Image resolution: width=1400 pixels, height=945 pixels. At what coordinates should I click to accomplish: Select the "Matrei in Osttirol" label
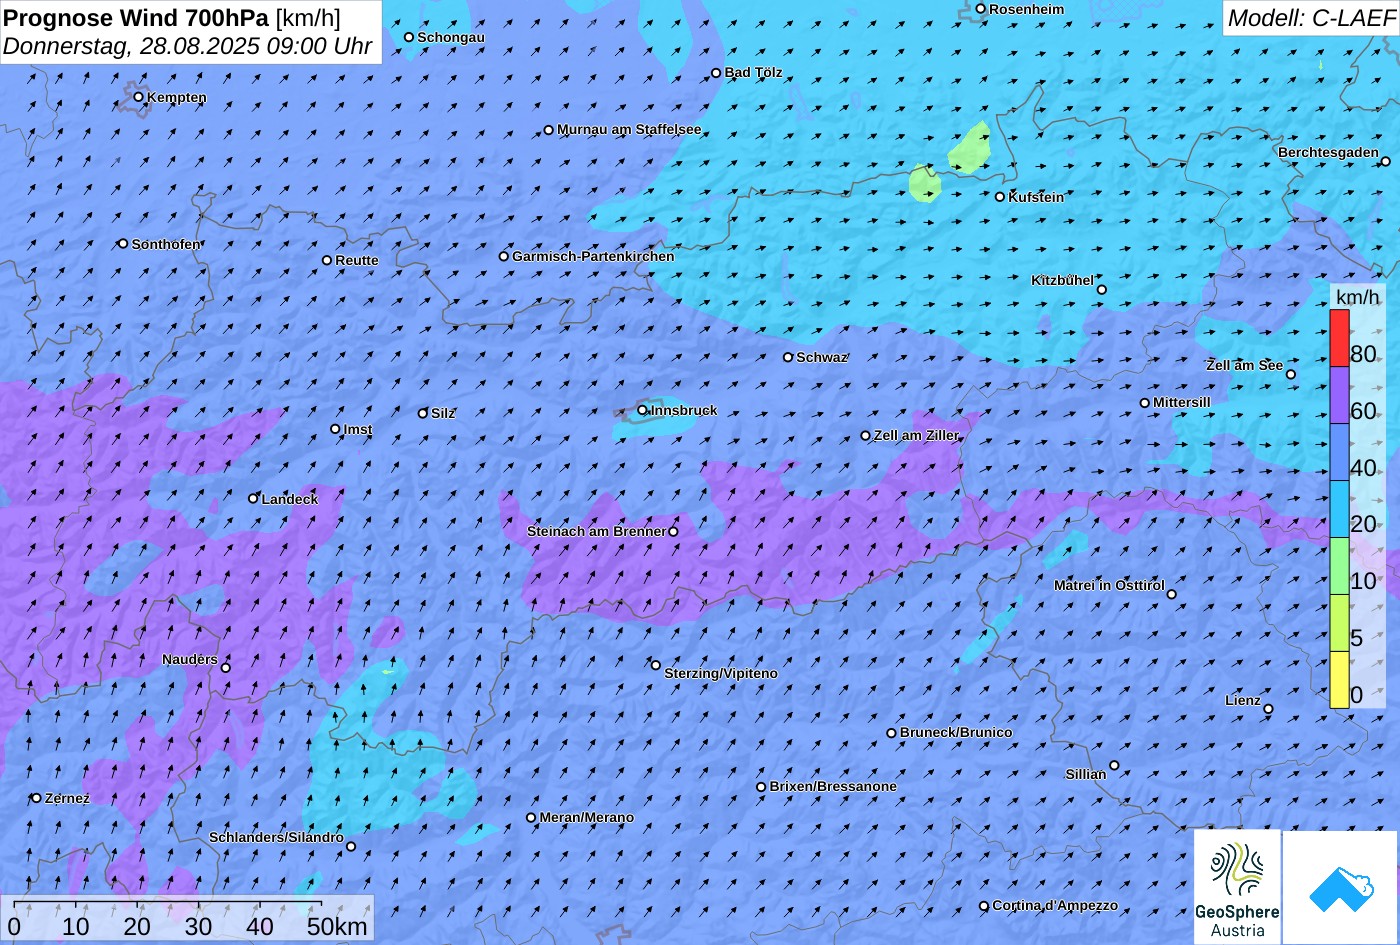(x=1109, y=585)
